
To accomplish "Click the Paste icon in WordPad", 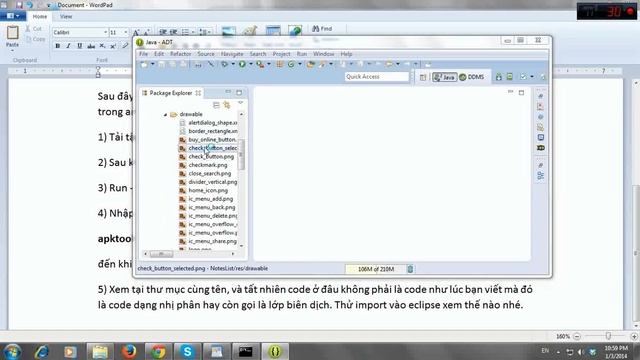I will [12, 33].
